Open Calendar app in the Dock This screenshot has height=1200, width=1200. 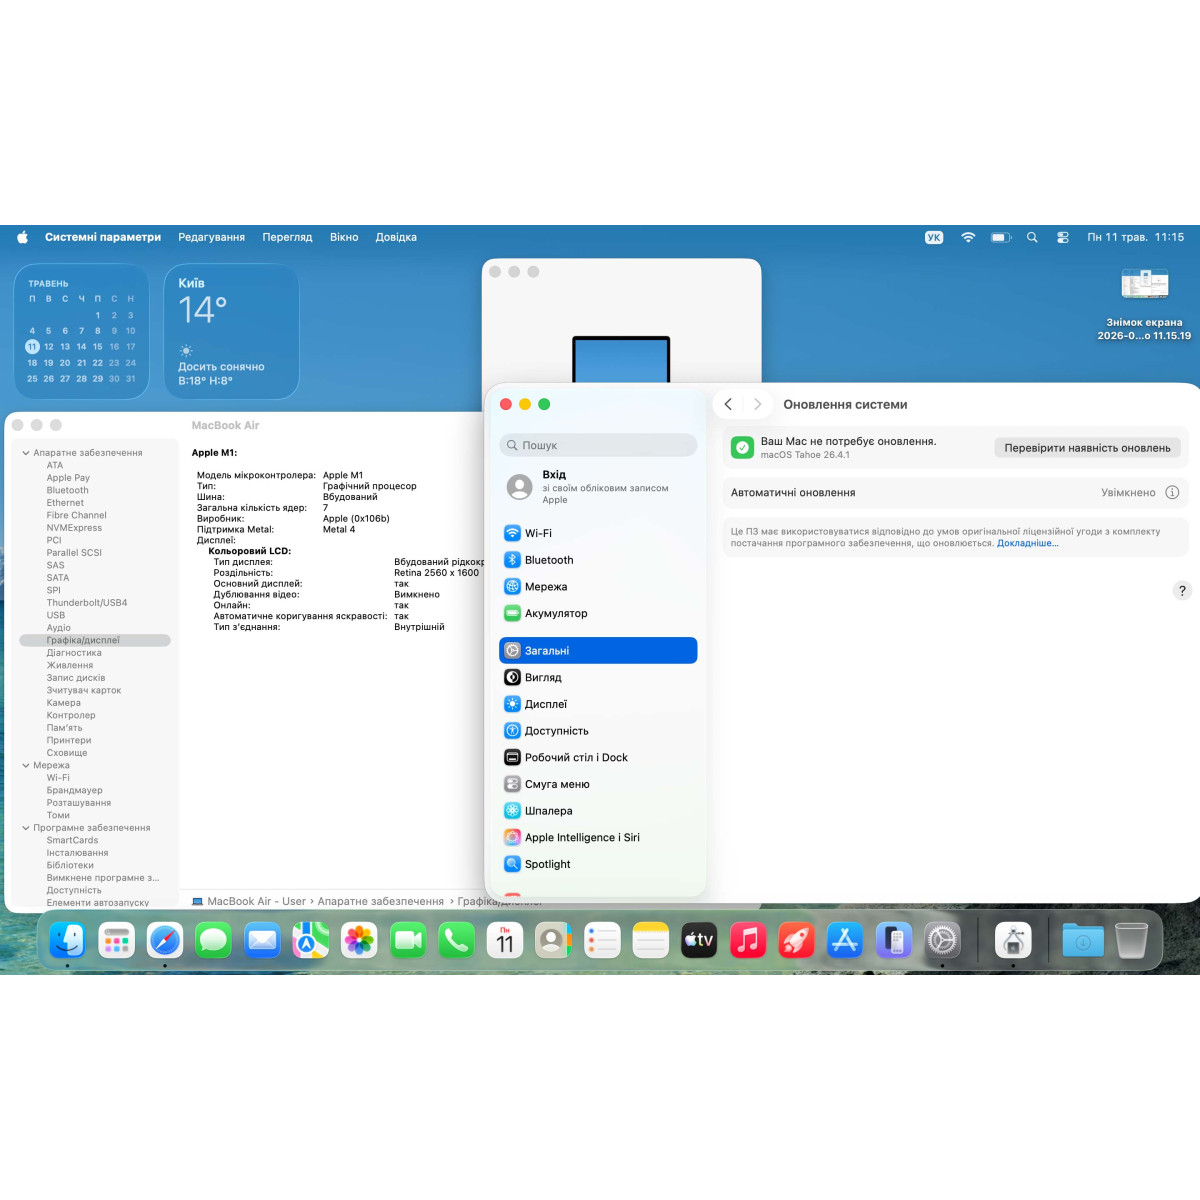(505, 940)
